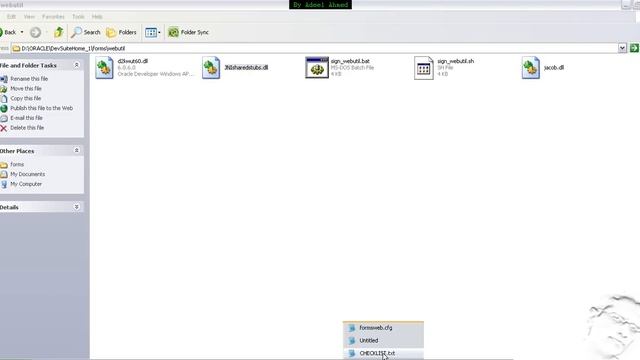Viewport: 640px width, 360px height.
Task: Select the sign_webutil.bat file icon
Action: tap(317, 68)
